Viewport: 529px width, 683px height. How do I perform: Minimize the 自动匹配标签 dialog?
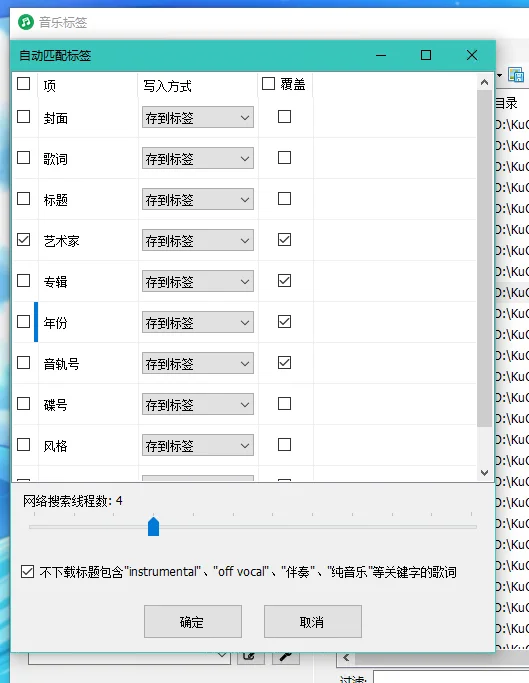click(x=381, y=55)
